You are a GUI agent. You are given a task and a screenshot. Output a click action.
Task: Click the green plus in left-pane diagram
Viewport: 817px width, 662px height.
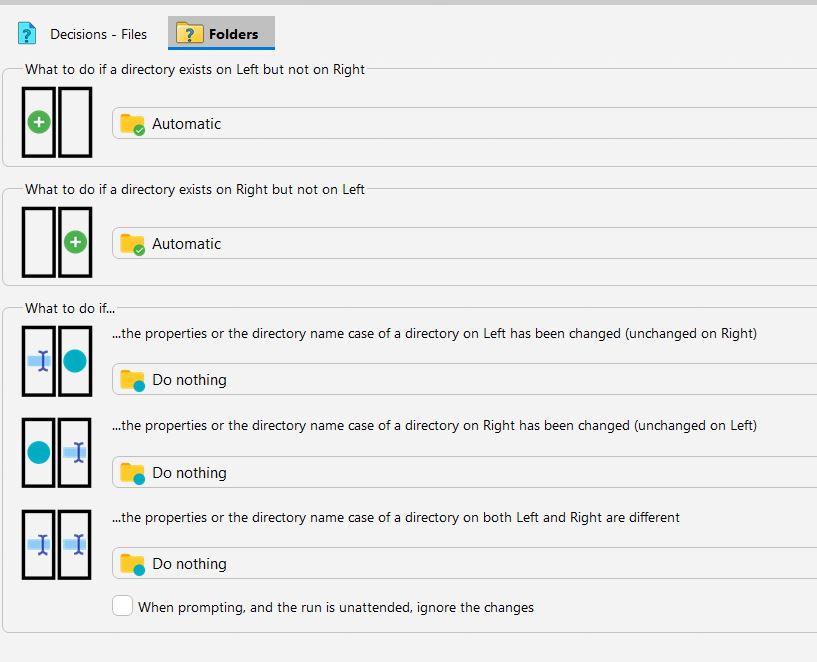(39, 123)
